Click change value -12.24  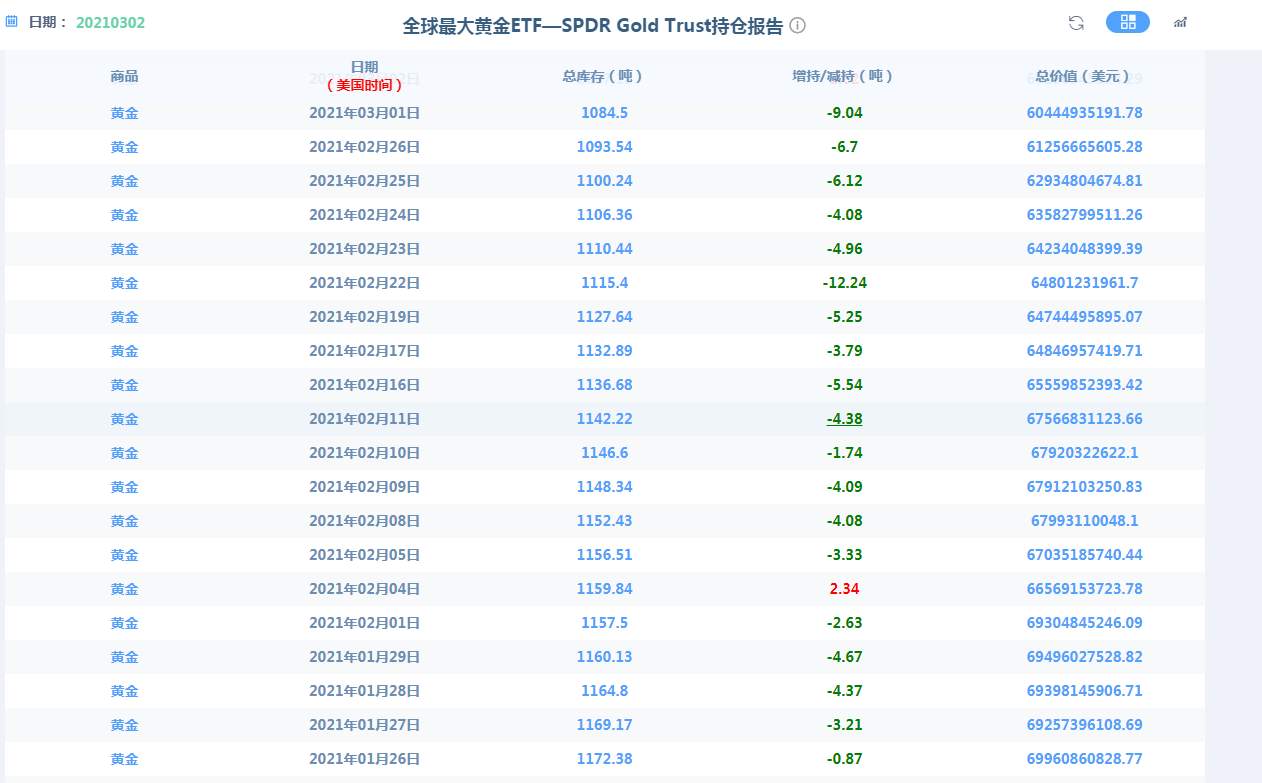click(844, 283)
